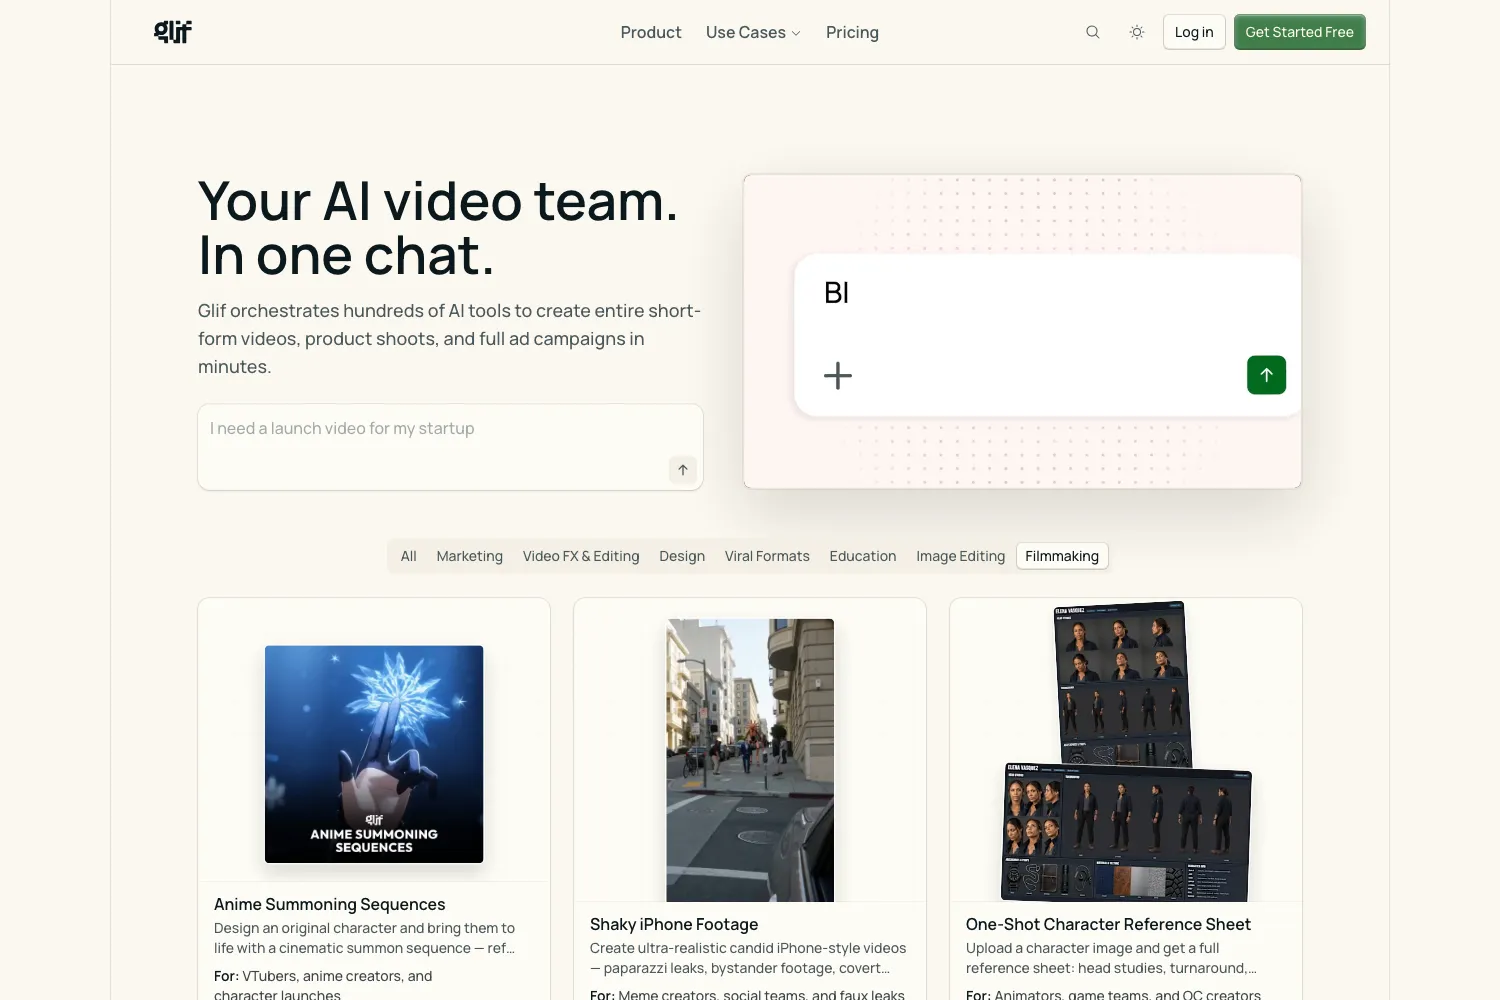This screenshot has width=1500, height=1000.
Task: Toggle light/dark theme sun icon
Action: 1137,32
